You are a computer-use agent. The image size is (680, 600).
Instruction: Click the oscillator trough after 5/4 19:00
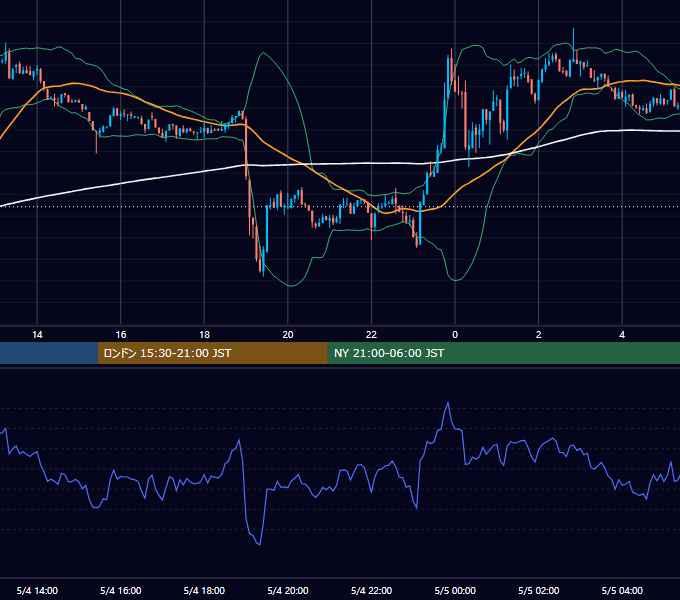(x=259, y=544)
